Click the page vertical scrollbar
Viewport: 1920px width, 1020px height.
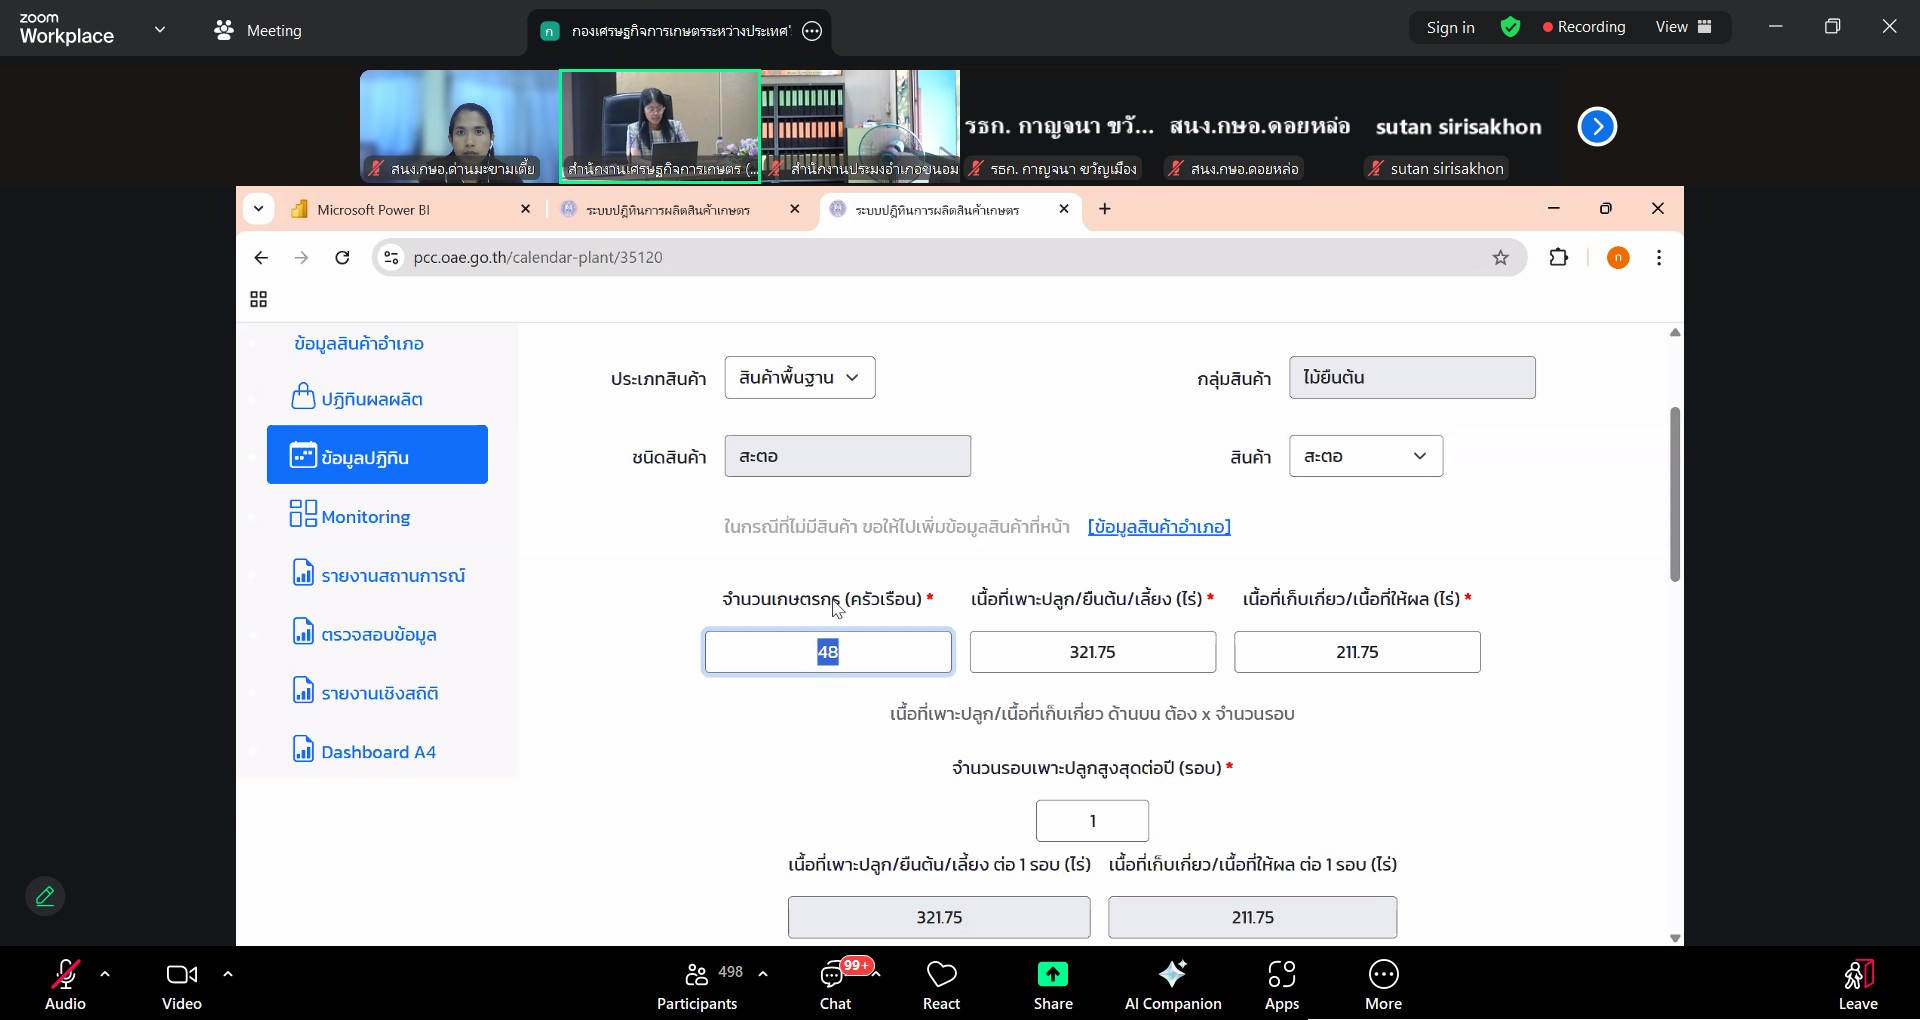(x=1675, y=494)
